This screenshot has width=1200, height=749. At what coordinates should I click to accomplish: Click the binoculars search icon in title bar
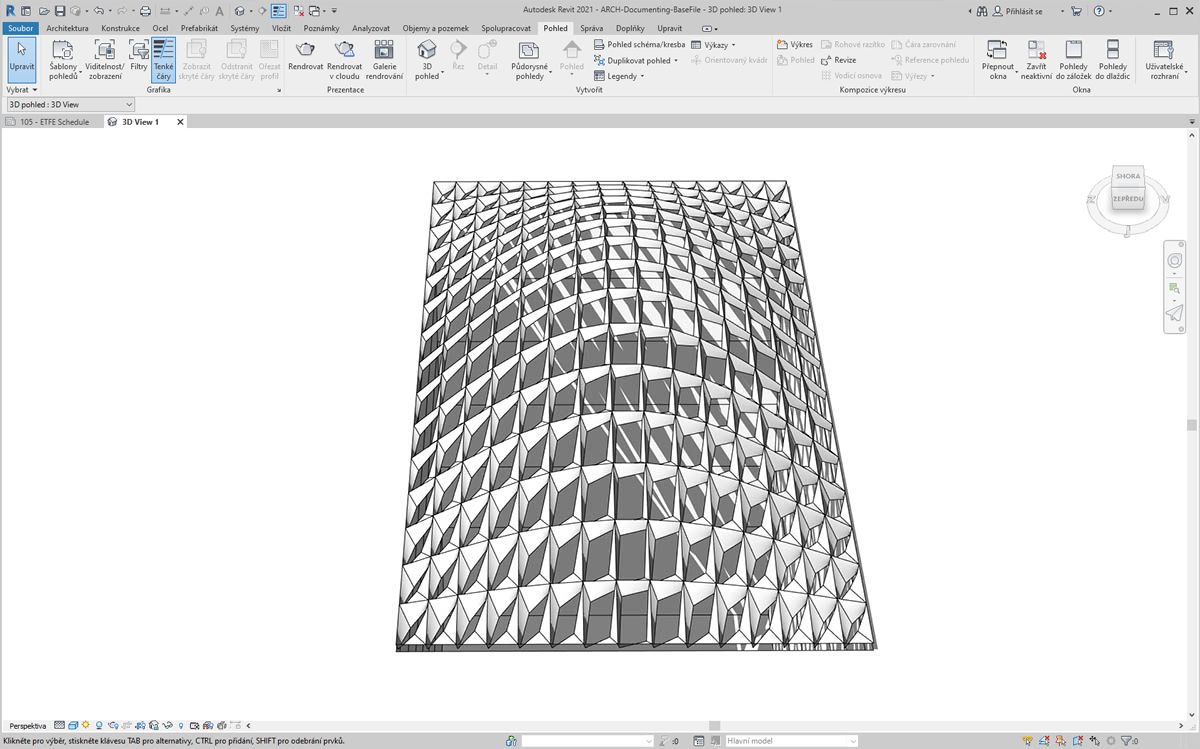(x=982, y=11)
